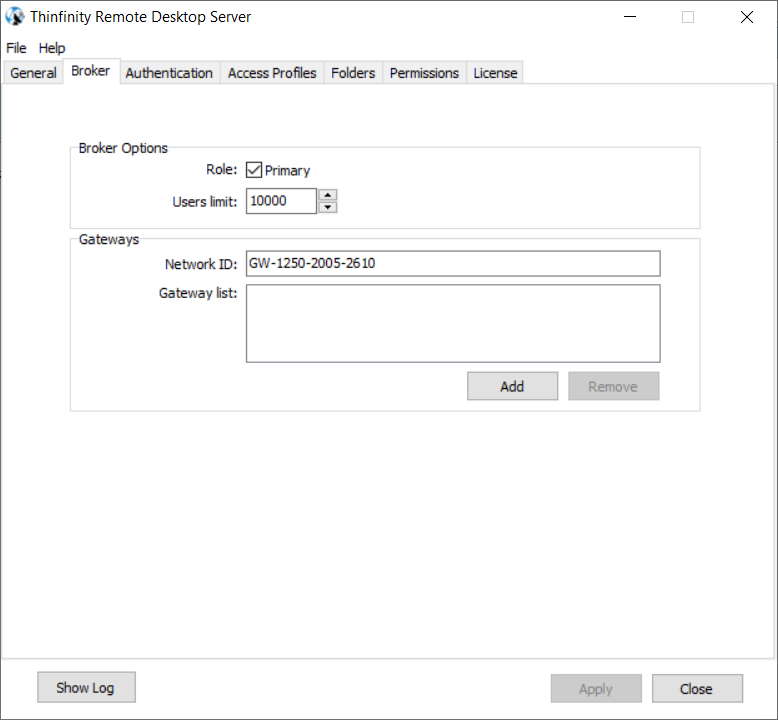Screen dimensions: 778x720
Task: Click the Remove gateway button
Action: (614, 386)
